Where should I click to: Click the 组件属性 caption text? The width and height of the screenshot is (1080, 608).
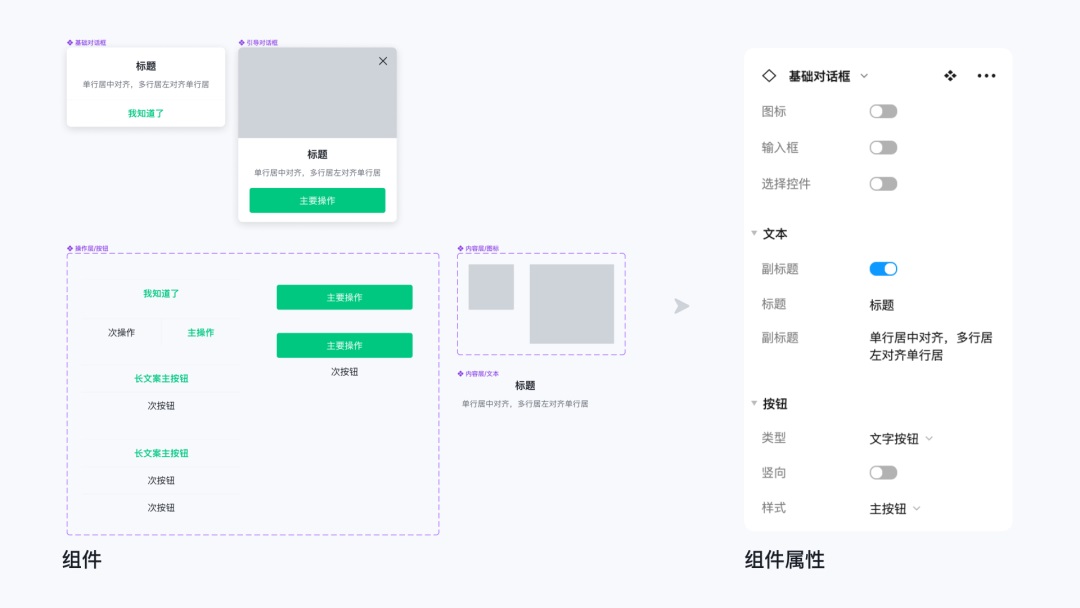pos(785,560)
